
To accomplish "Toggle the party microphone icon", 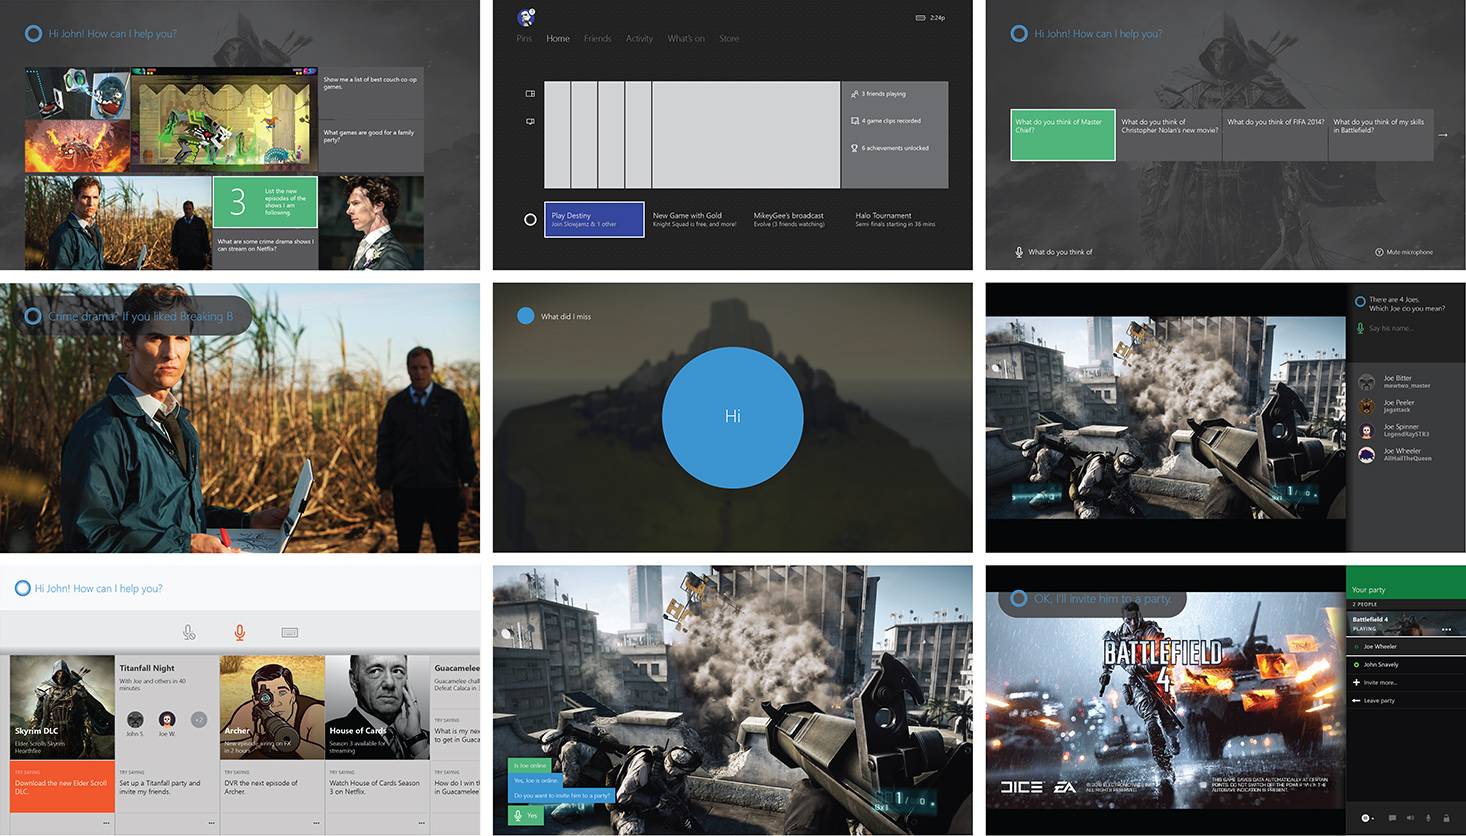I will (x=1428, y=818).
